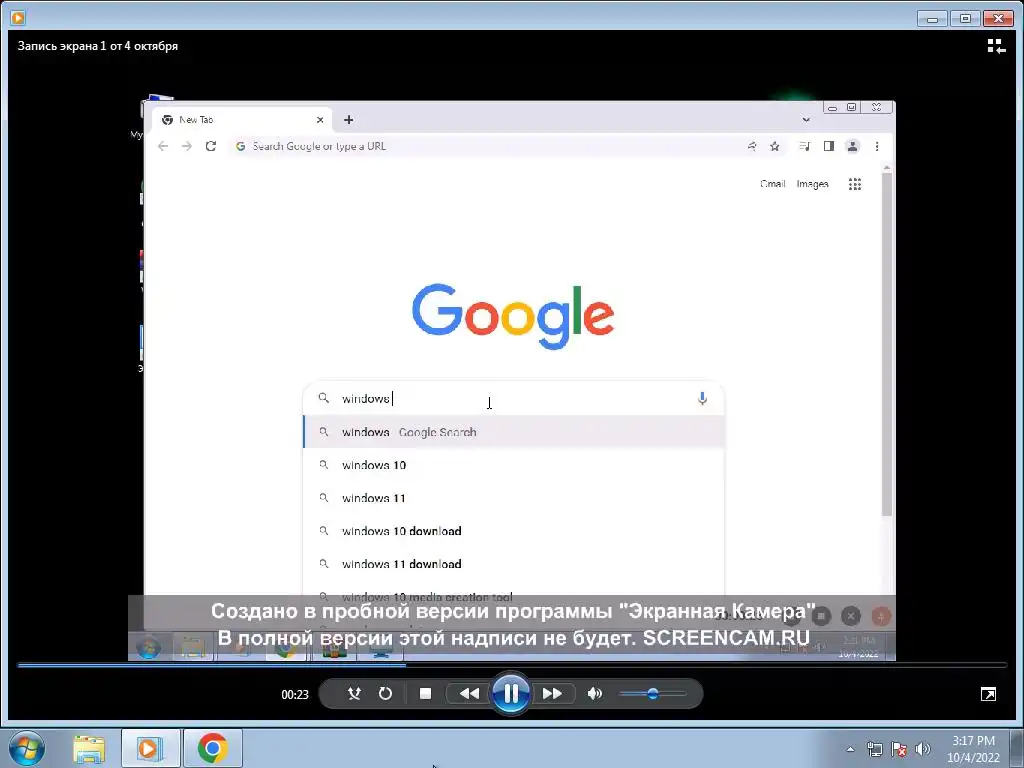Switch to Library view icon
Viewport: 1024px width, 768px height.
995,46
